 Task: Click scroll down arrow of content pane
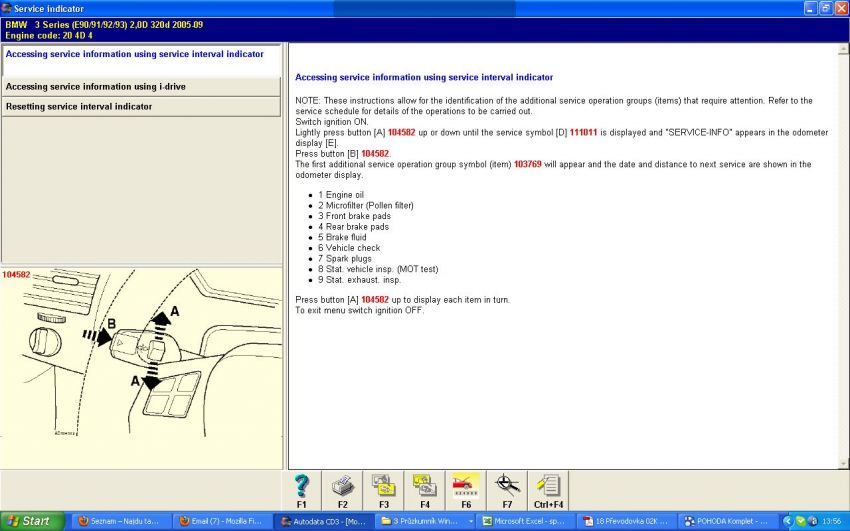843,464
